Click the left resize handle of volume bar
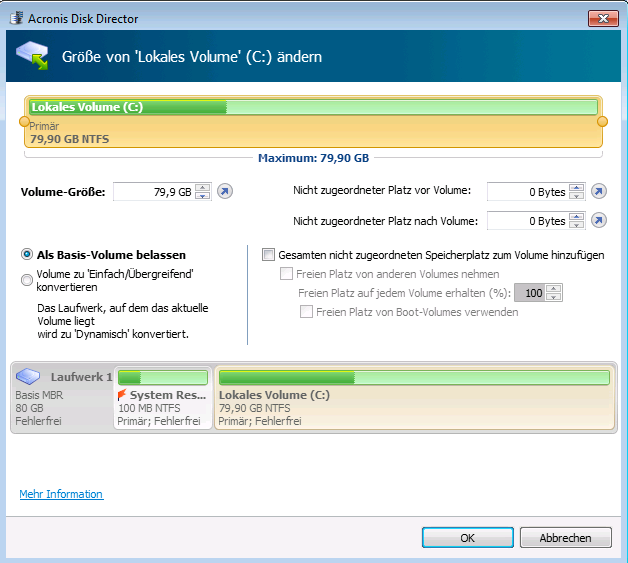This screenshot has height=563, width=628. click(x=24, y=121)
